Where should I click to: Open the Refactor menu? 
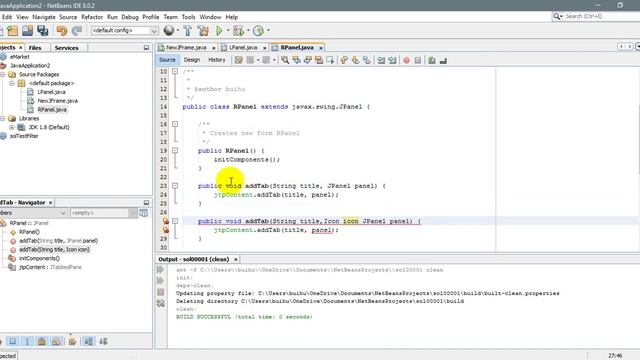(x=92, y=17)
